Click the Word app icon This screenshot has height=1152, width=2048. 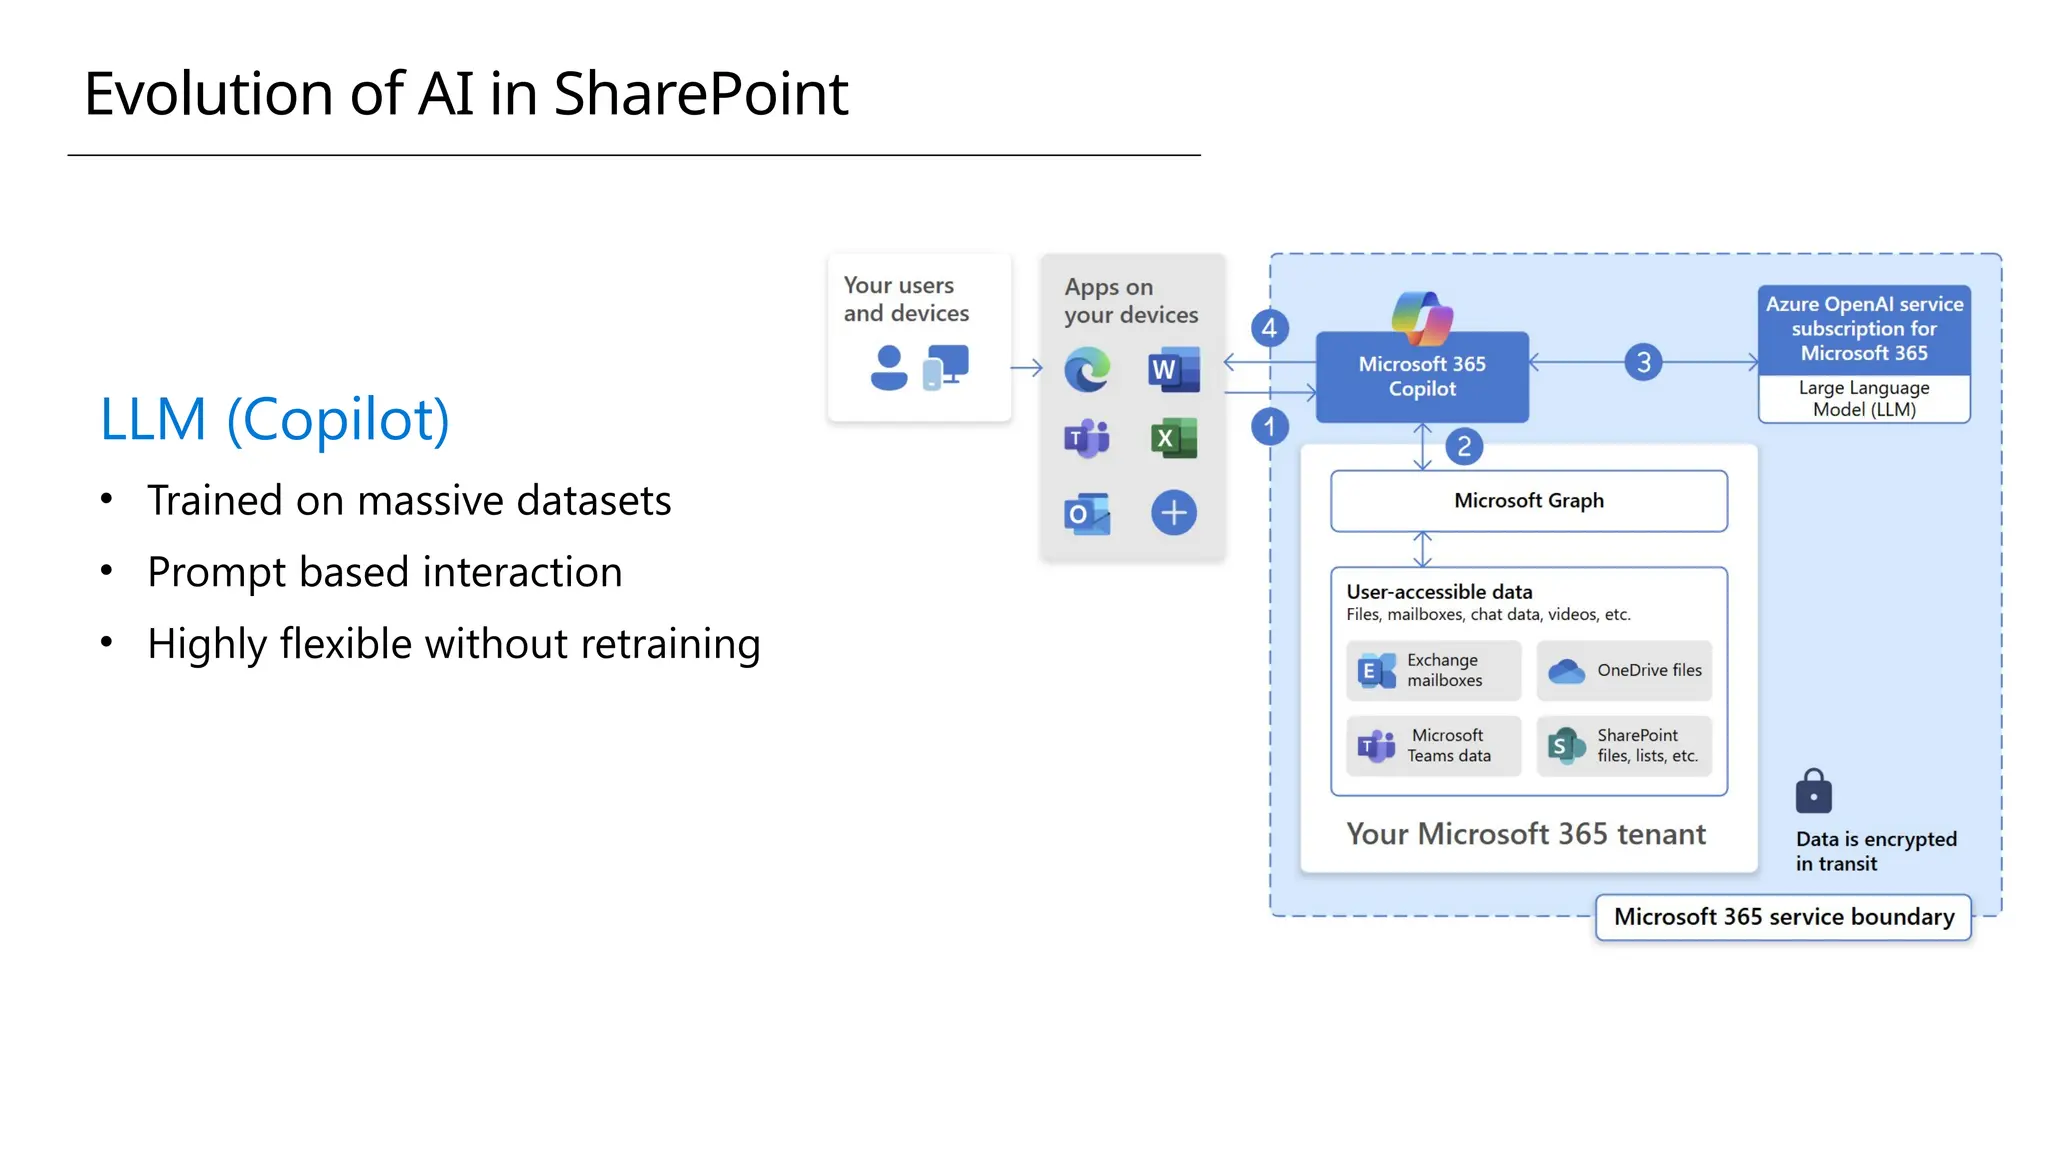[1174, 370]
